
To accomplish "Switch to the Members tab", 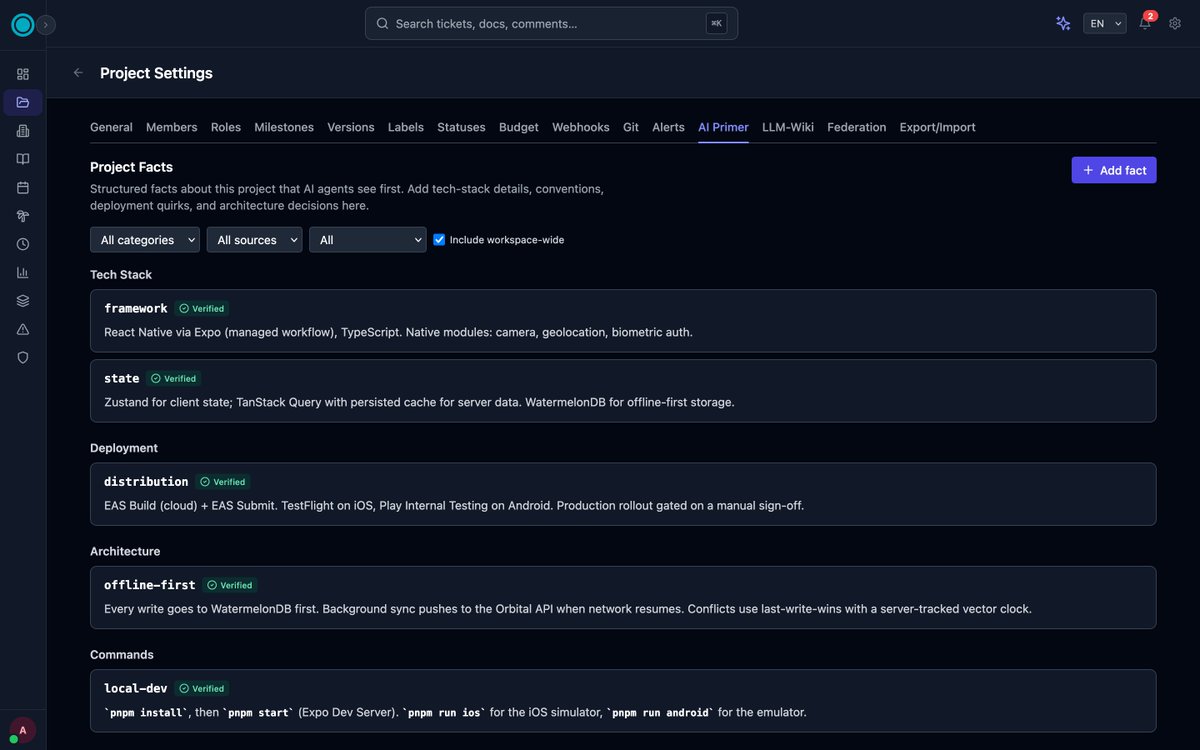I will 172,127.
